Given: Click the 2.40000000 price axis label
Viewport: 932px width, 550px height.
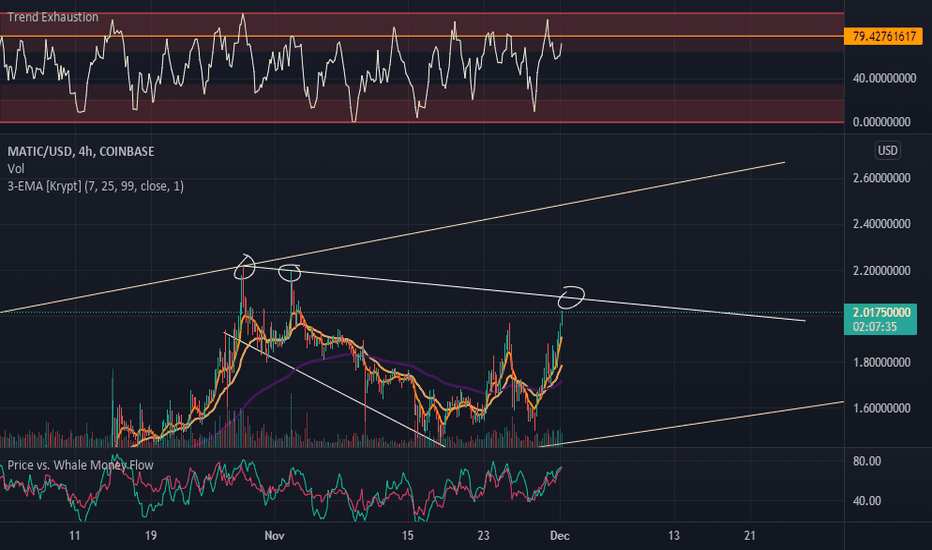Looking at the screenshot, I should point(881,224).
